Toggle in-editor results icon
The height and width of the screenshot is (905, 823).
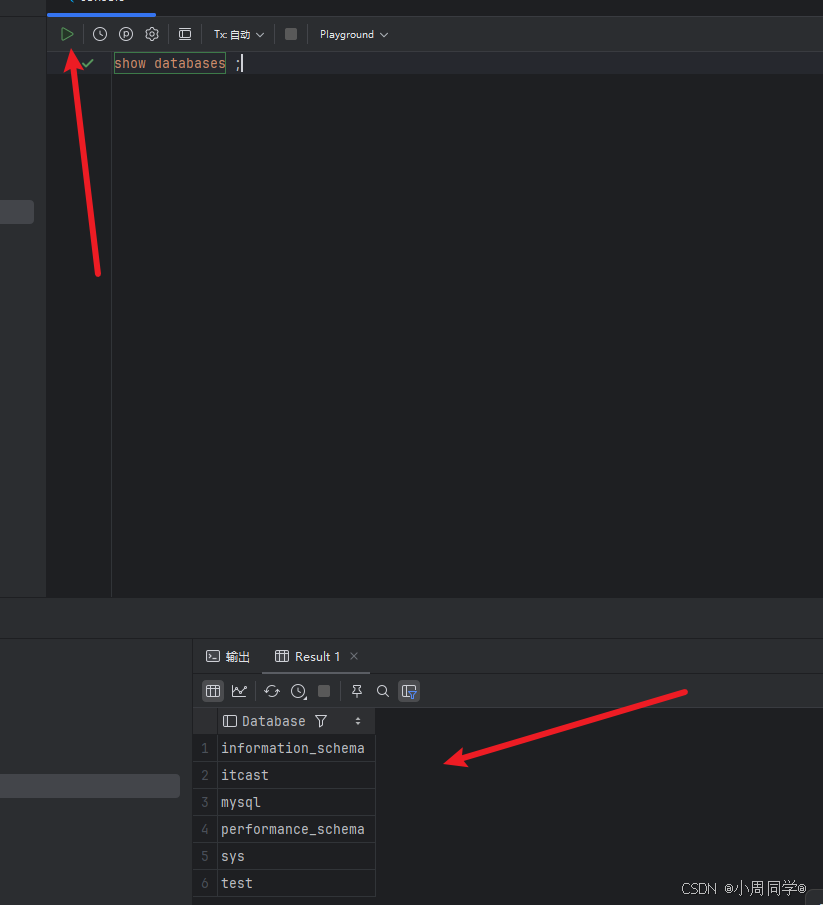click(185, 35)
